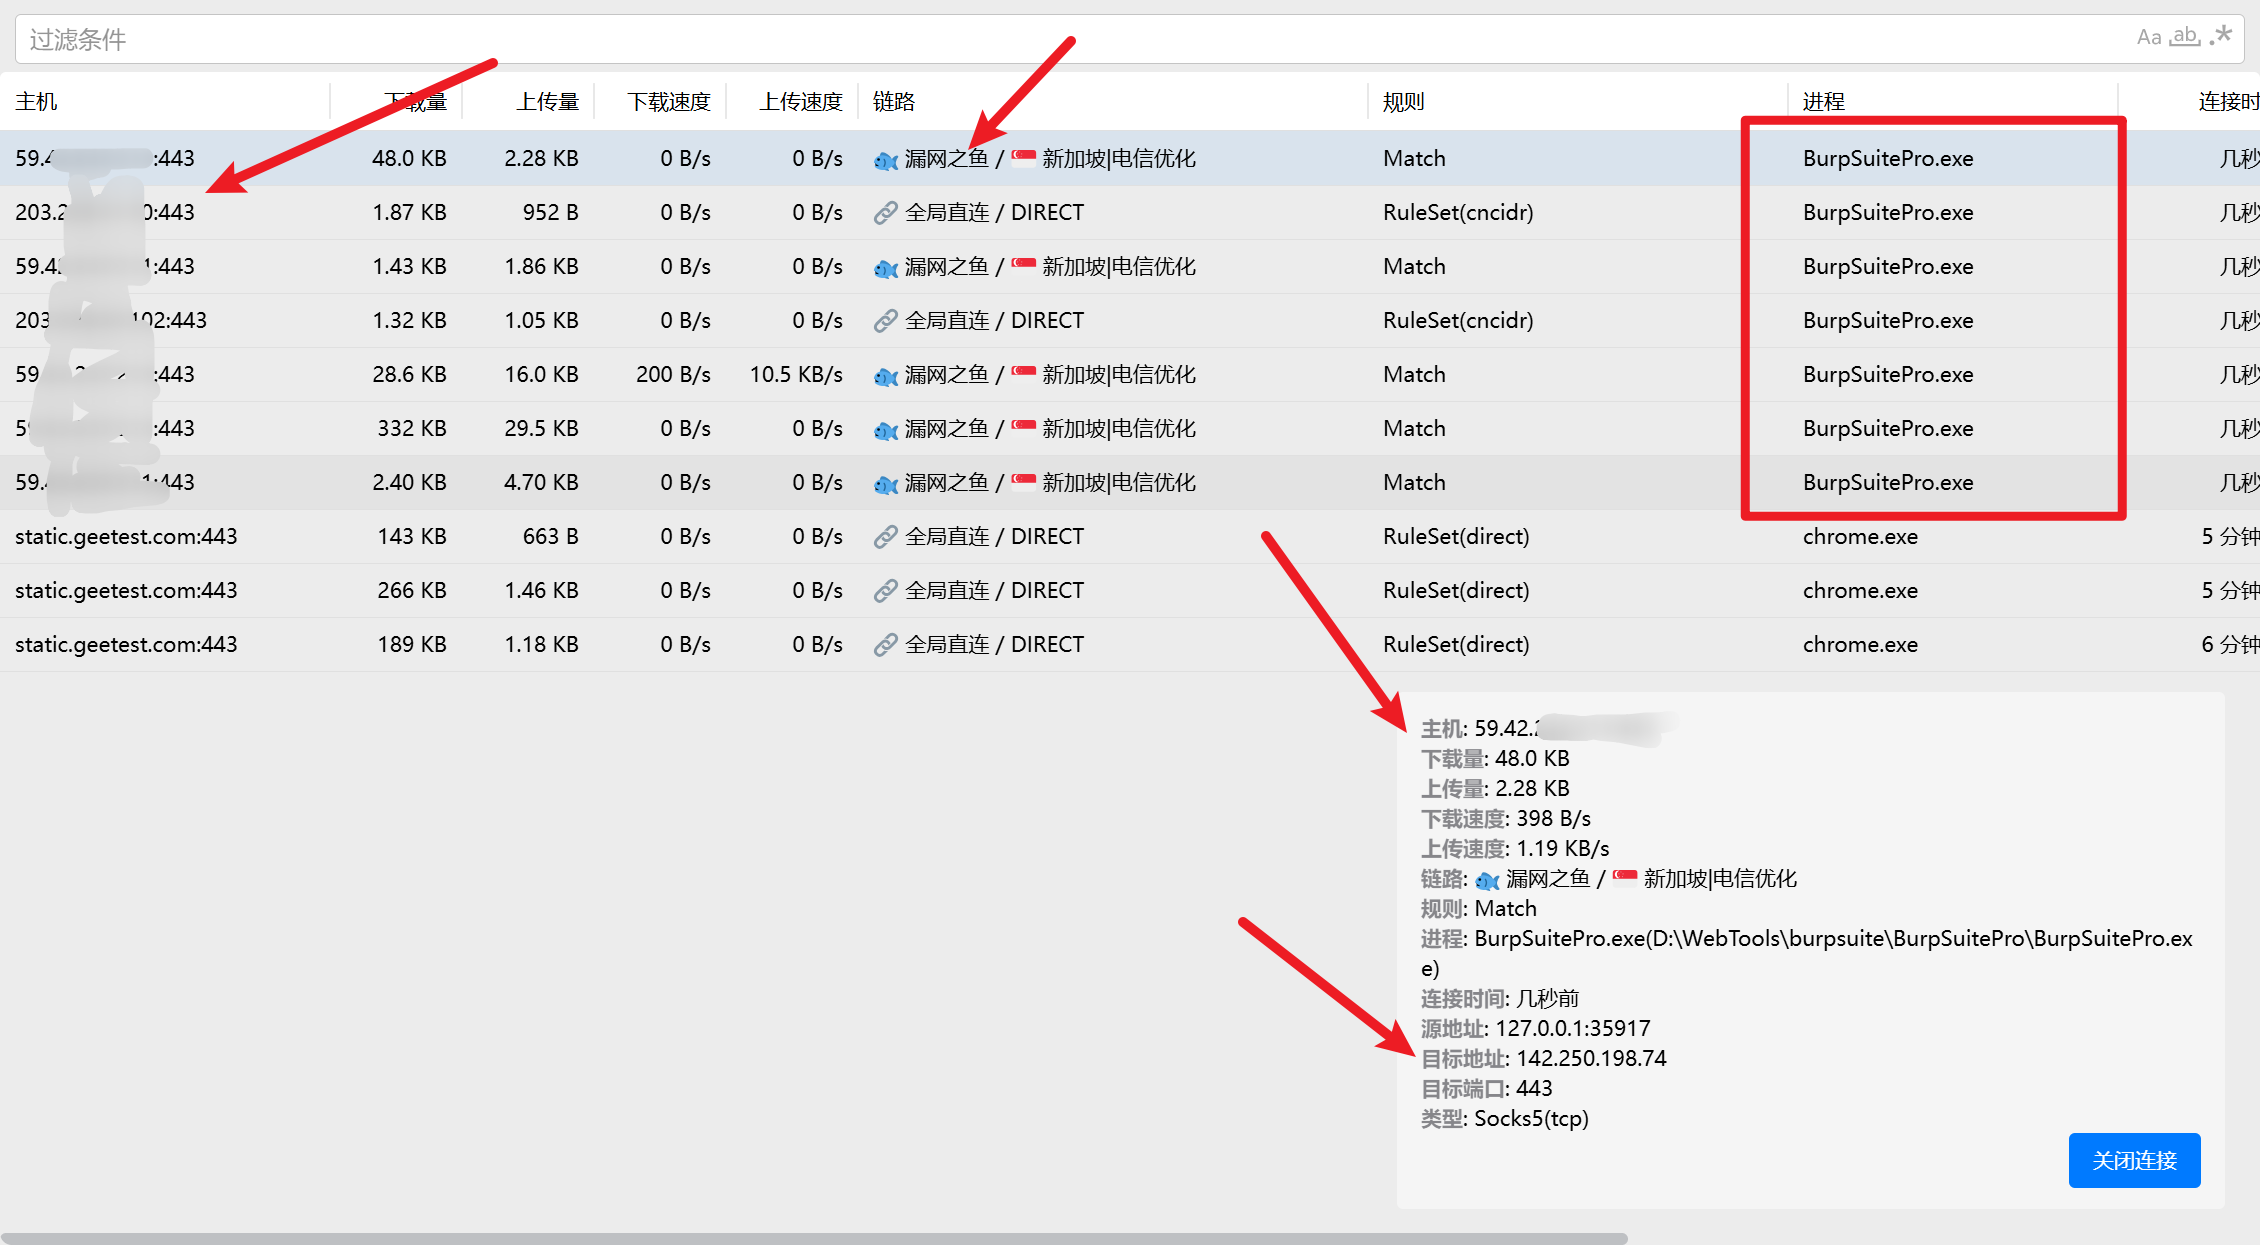Click 源地址 127.0.0.1:35917 in details panel
Image resolution: width=2260 pixels, height=1245 pixels.
click(1535, 1028)
